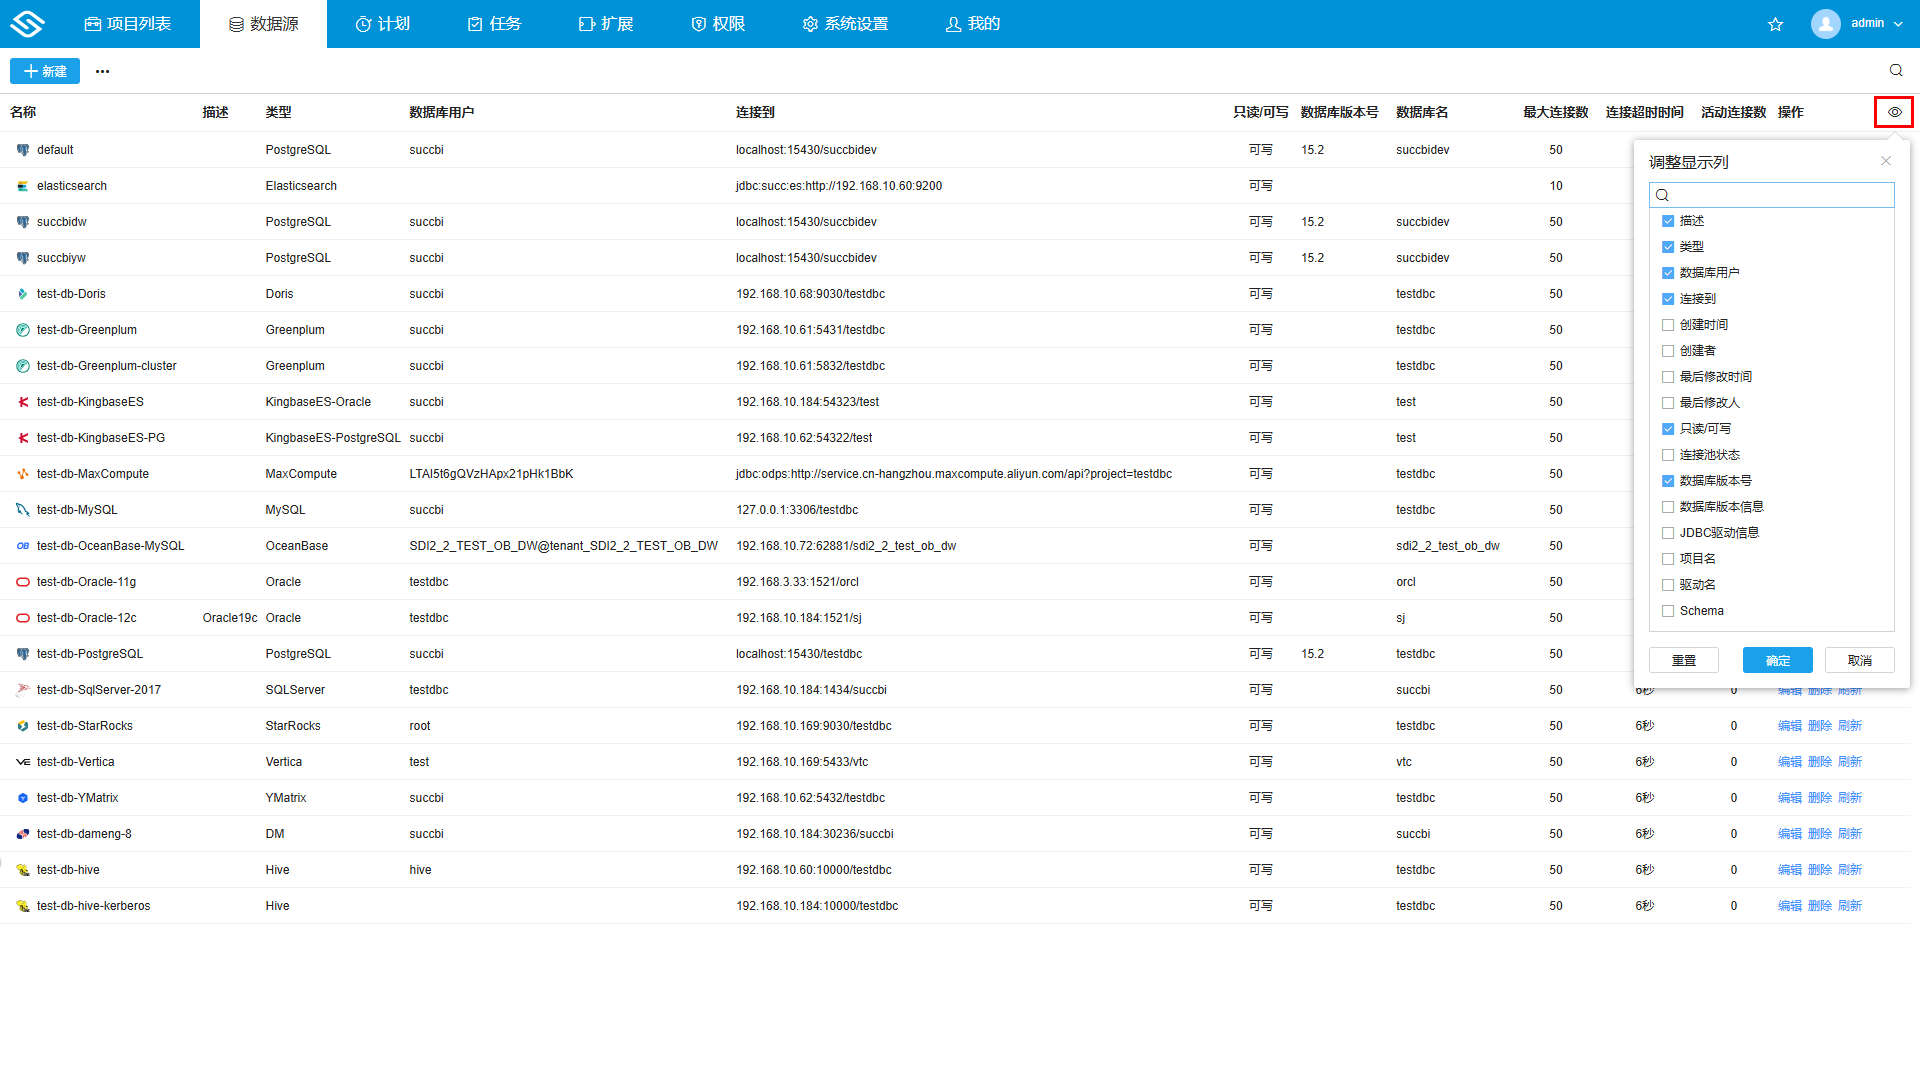Open the more options ellipsis menu
Screen dimensions: 1920x1080
click(102, 71)
